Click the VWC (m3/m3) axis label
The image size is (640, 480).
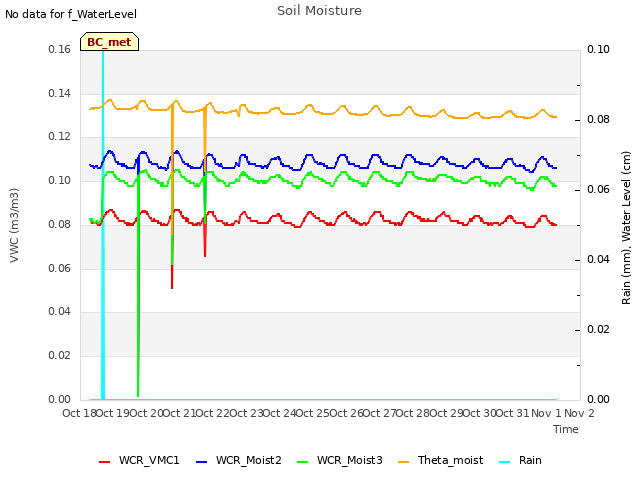click(x=14, y=225)
